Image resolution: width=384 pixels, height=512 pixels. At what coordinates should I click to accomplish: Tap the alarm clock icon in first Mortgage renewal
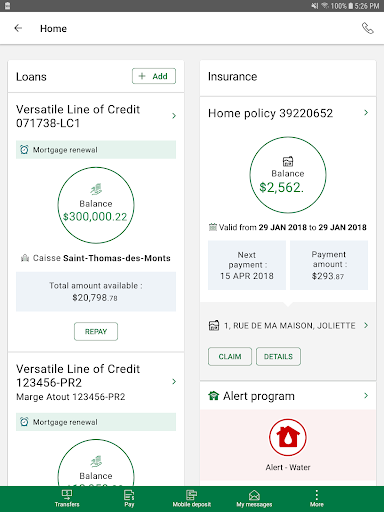24,150
